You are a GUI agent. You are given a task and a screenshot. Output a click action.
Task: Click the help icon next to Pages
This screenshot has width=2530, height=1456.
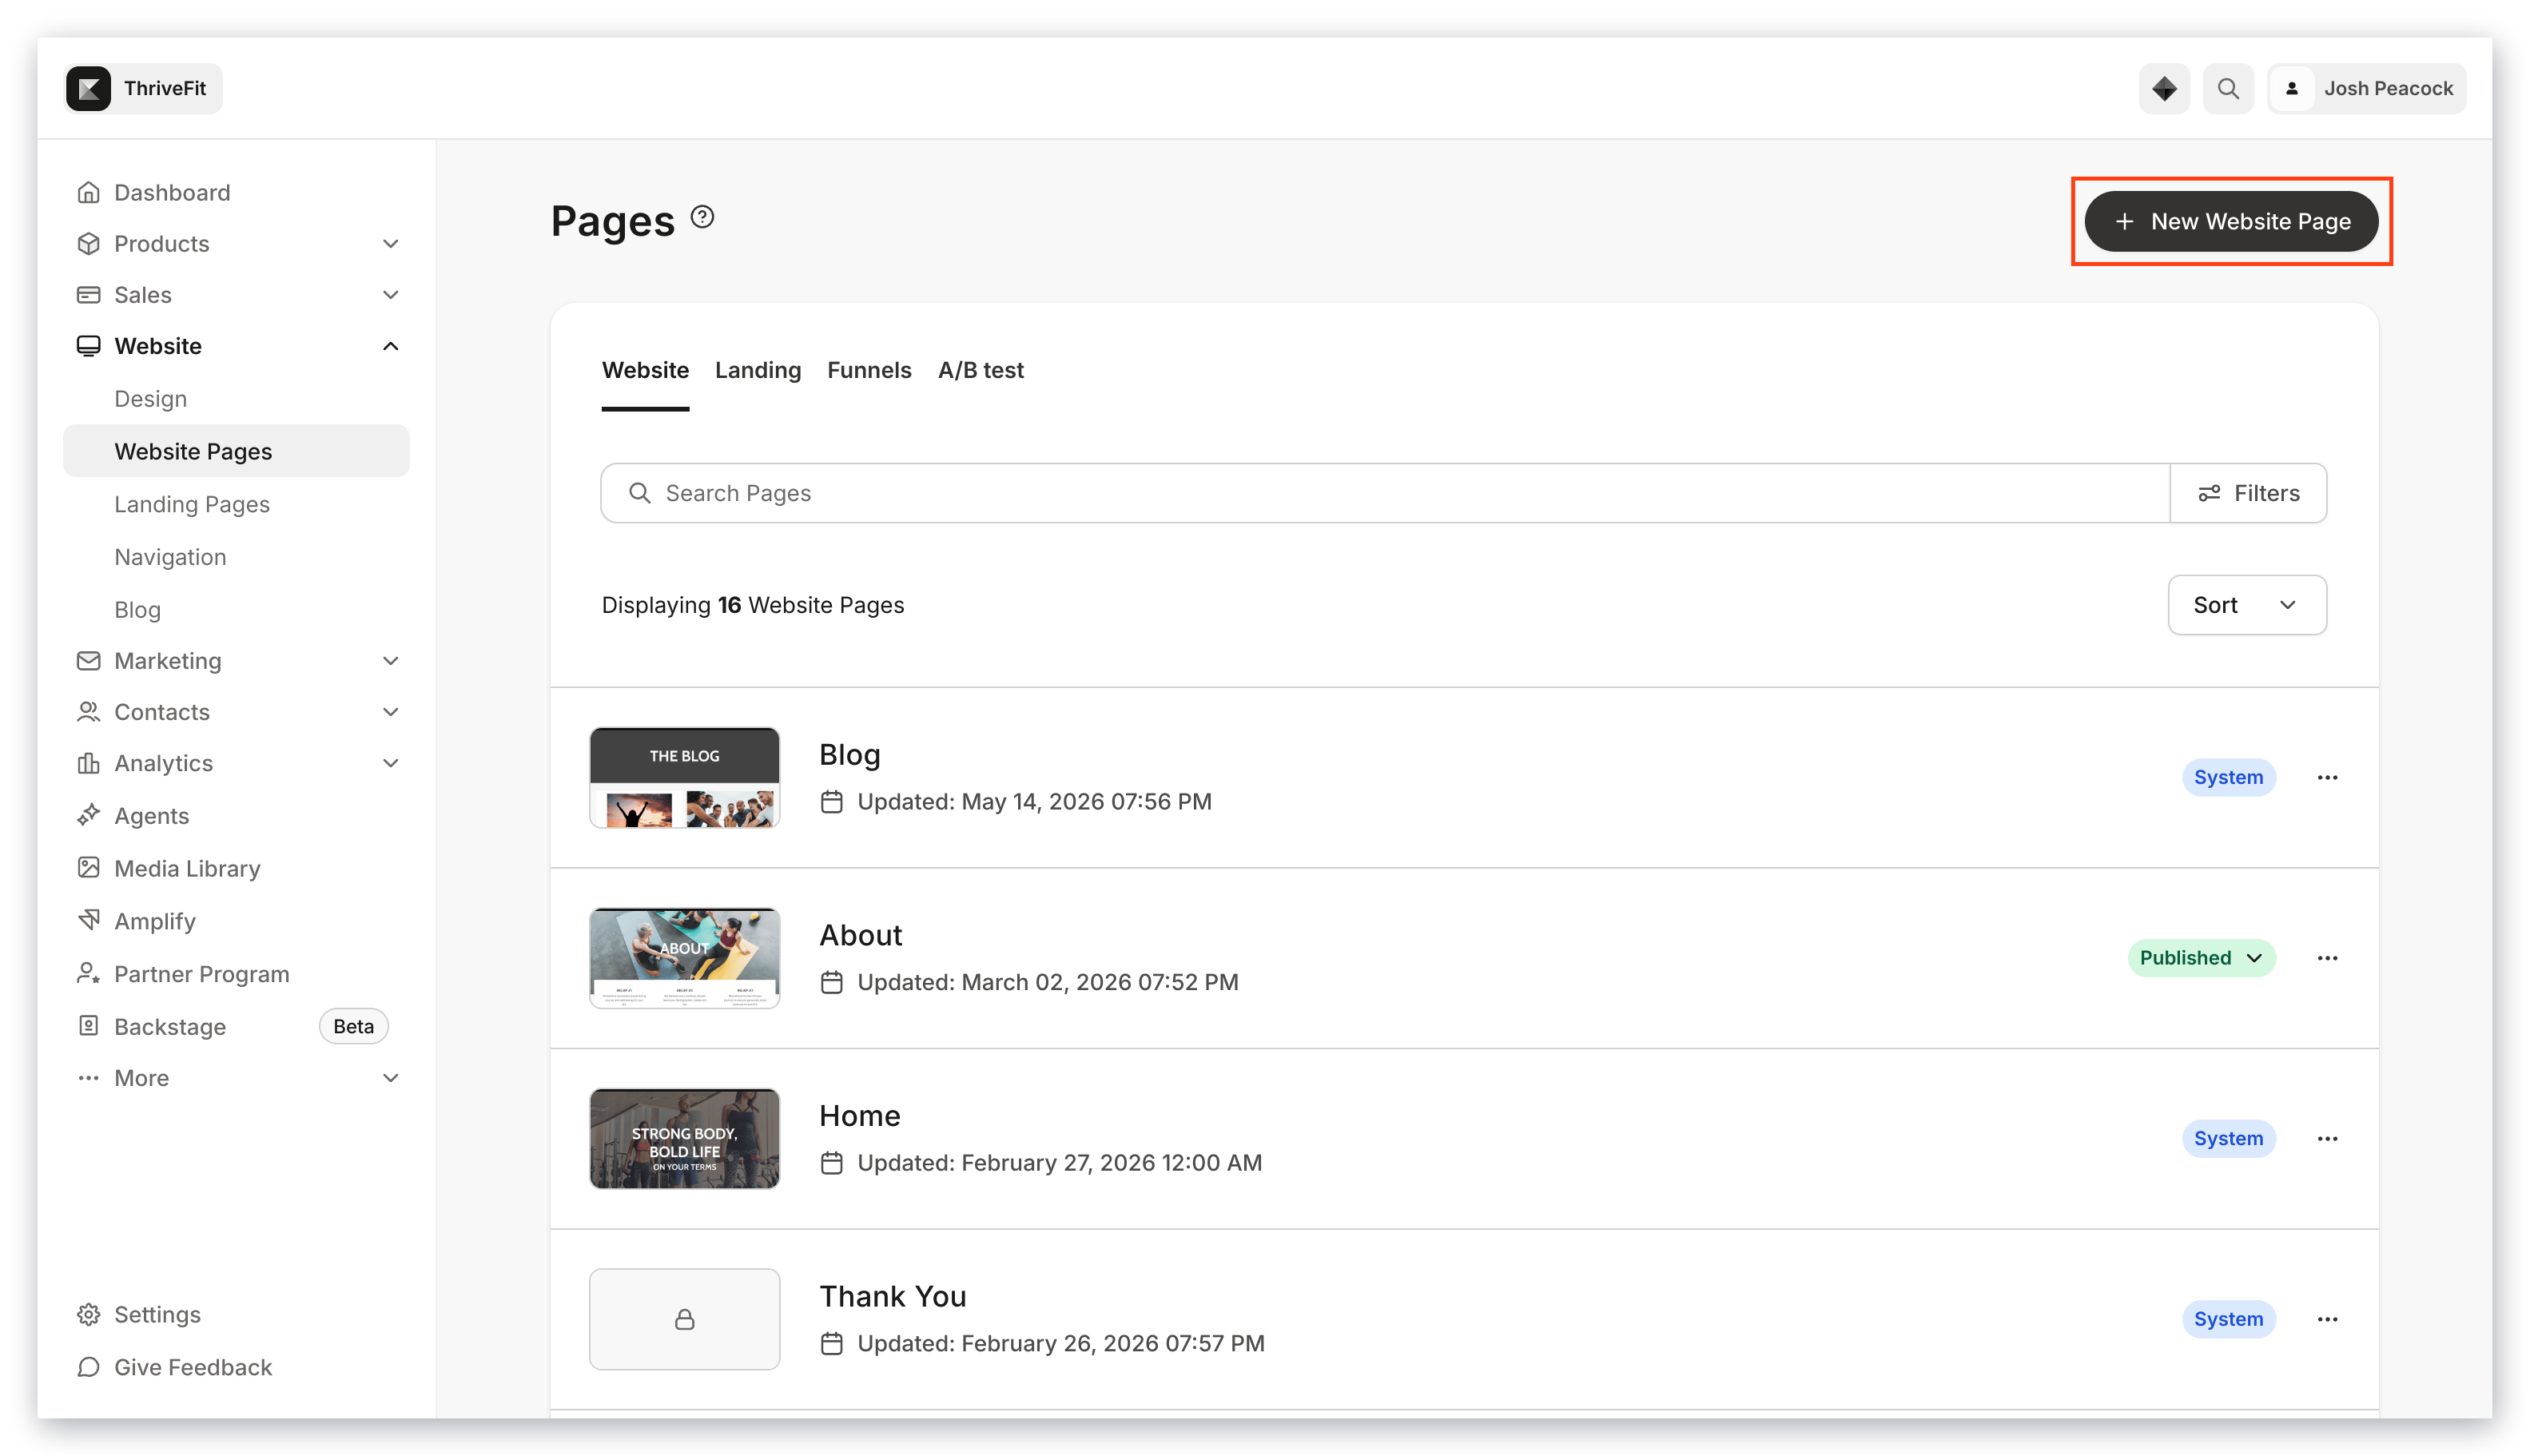point(703,217)
